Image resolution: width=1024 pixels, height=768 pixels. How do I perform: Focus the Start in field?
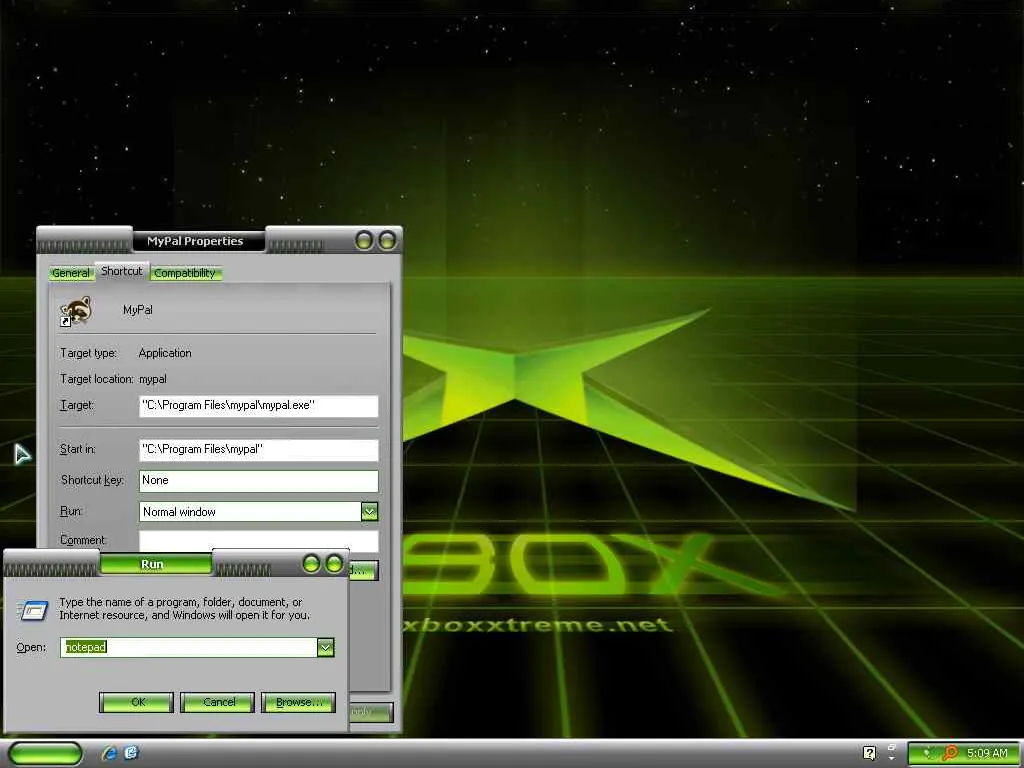pos(259,449)
